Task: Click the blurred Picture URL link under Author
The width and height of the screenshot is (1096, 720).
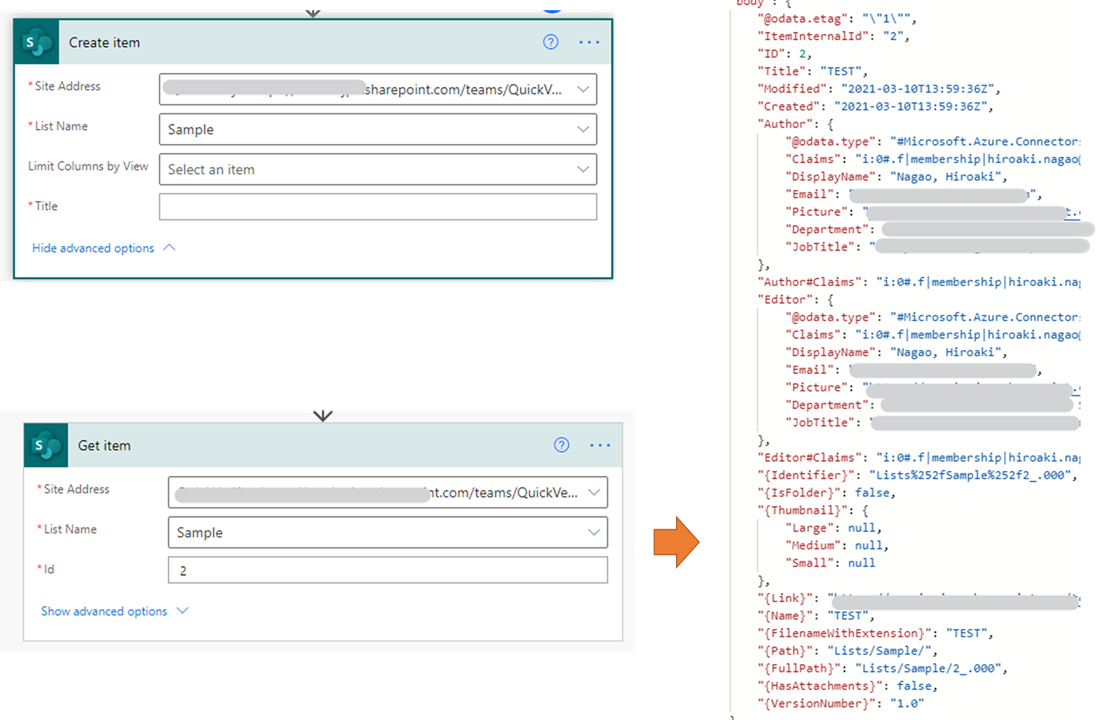Action: pos(972,212)
